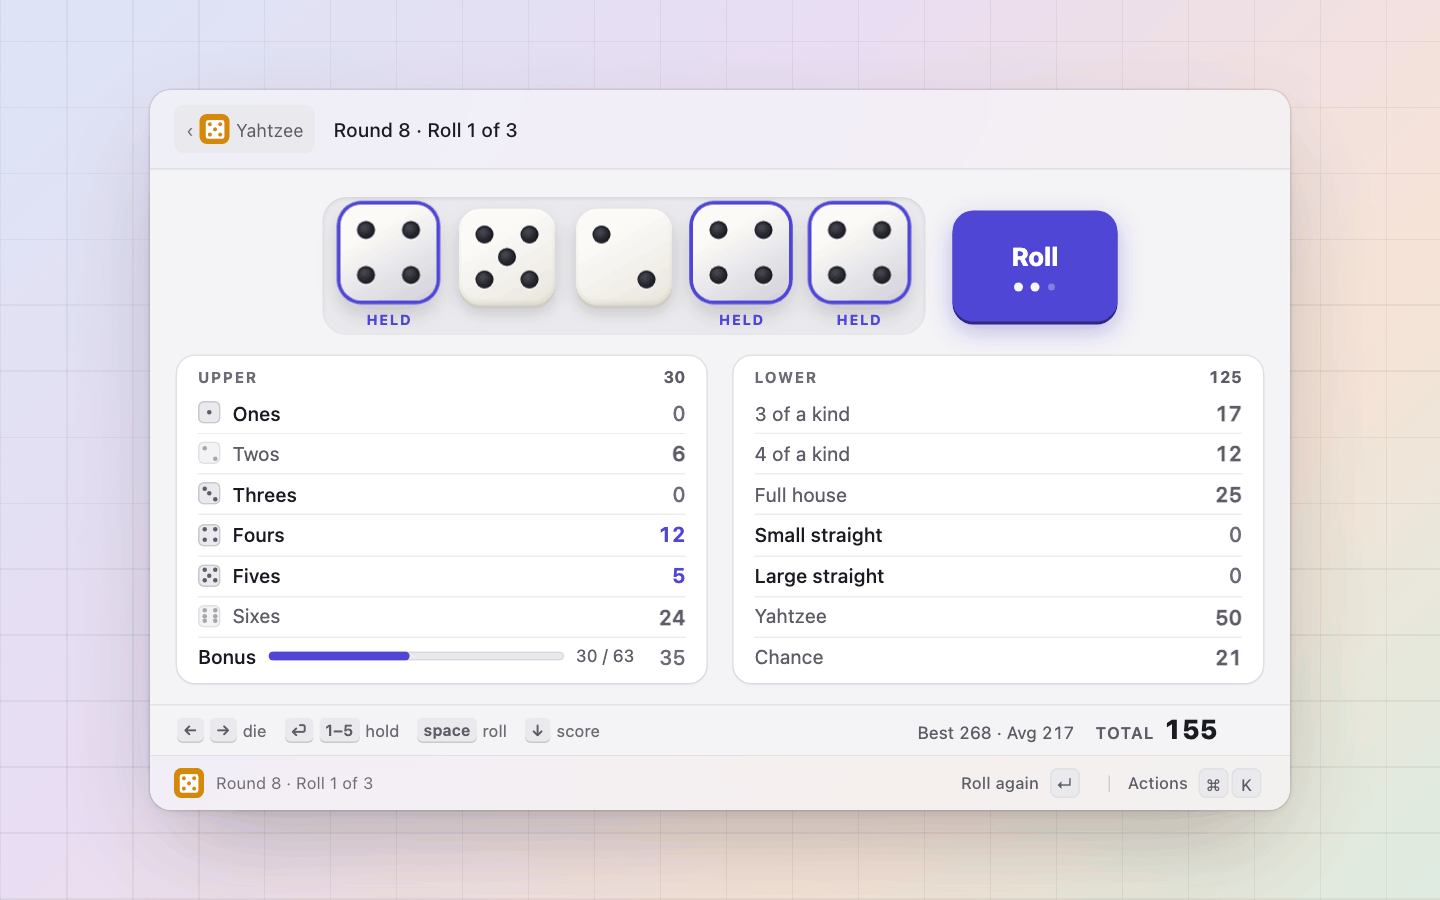Screen dimensions: 1440x900
Task: Click Roll again in footer
Action: click(999, 783)
